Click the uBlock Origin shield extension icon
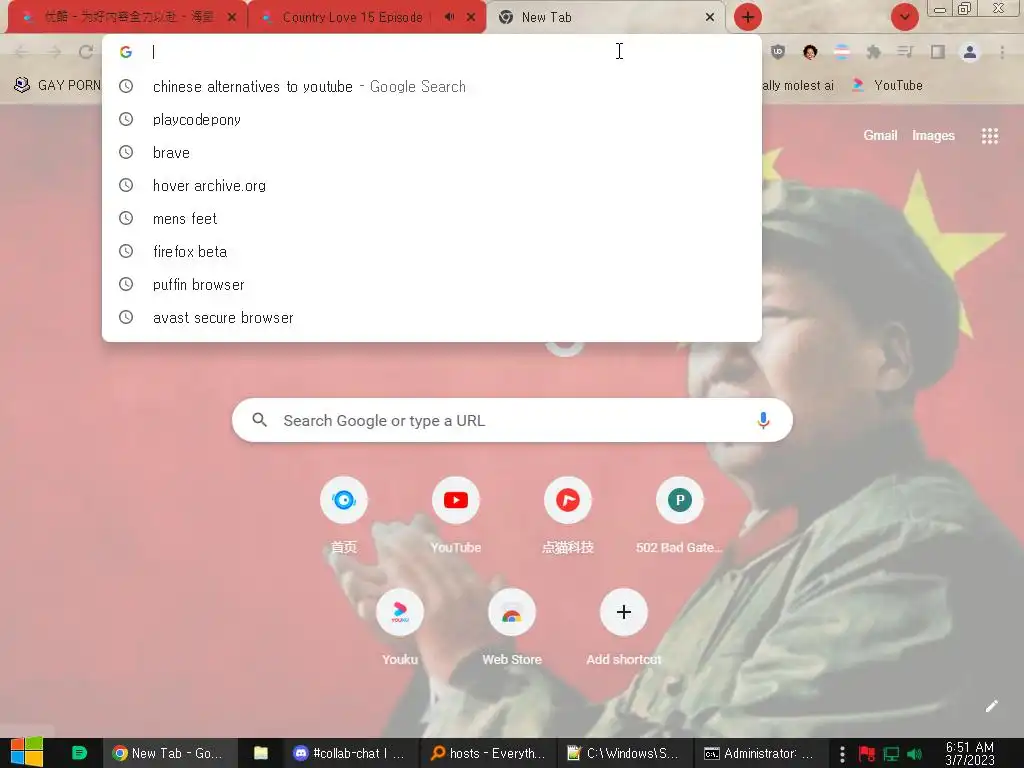1024x768 pixels. (778, 52)
